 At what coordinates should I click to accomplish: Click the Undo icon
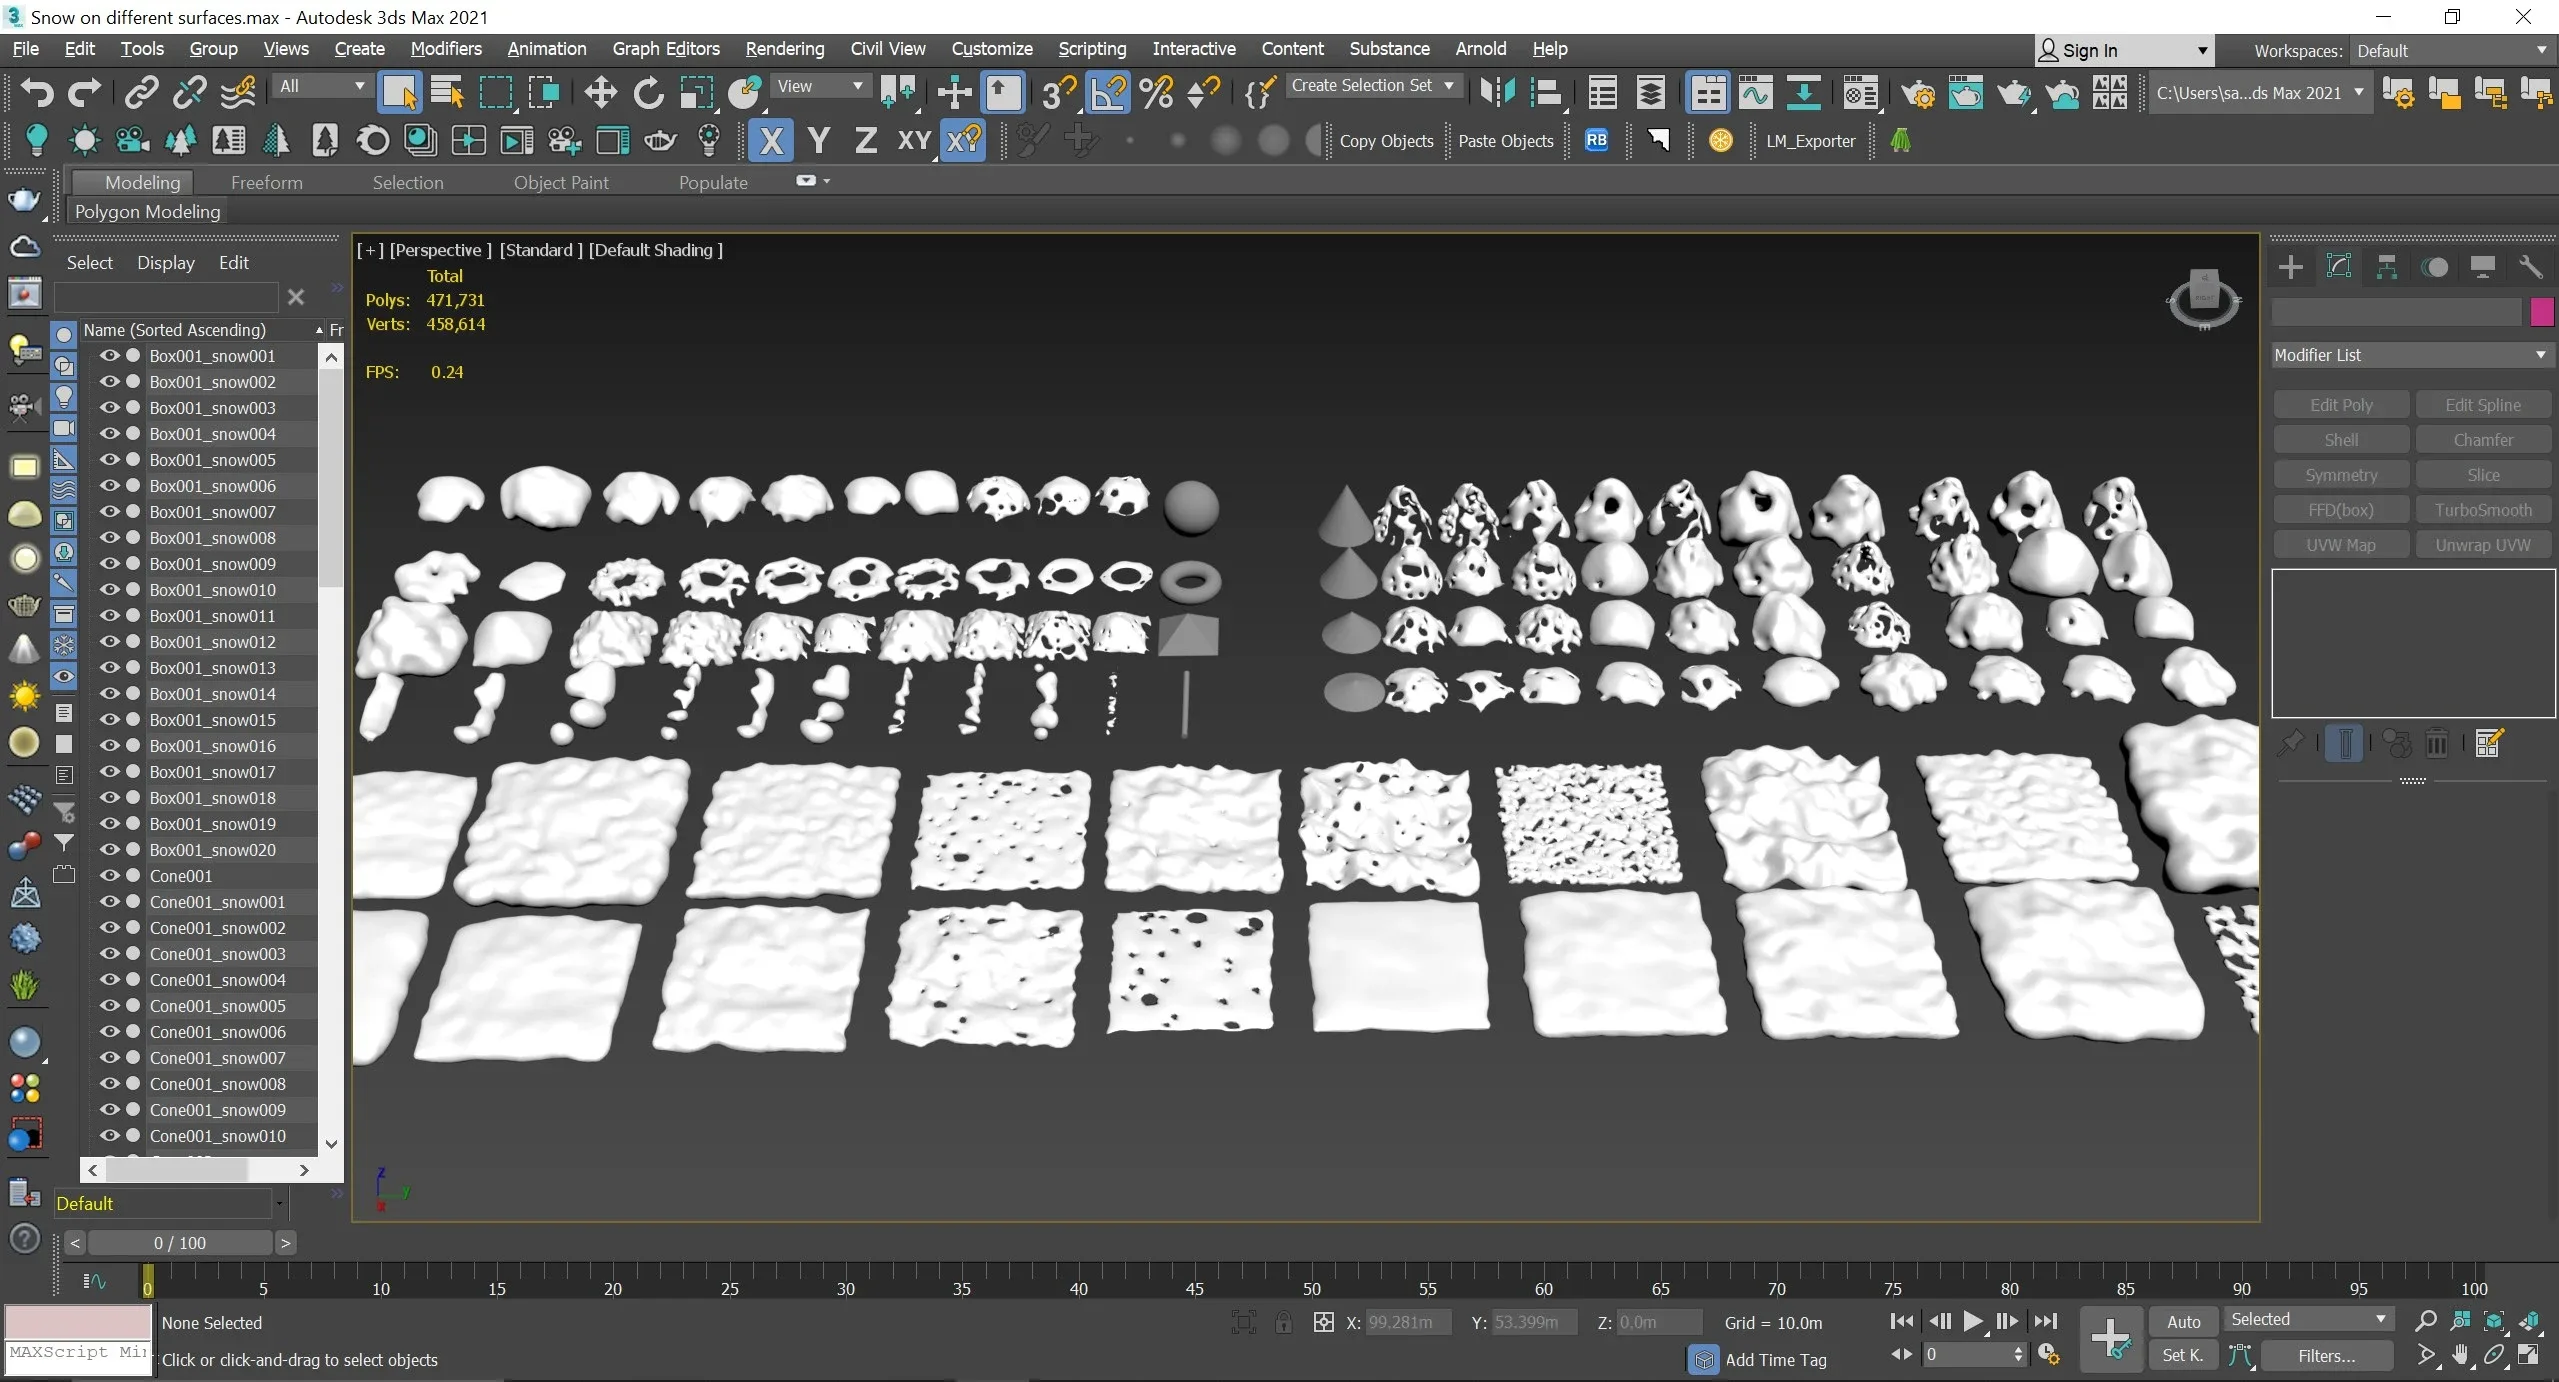coord(35,92)
